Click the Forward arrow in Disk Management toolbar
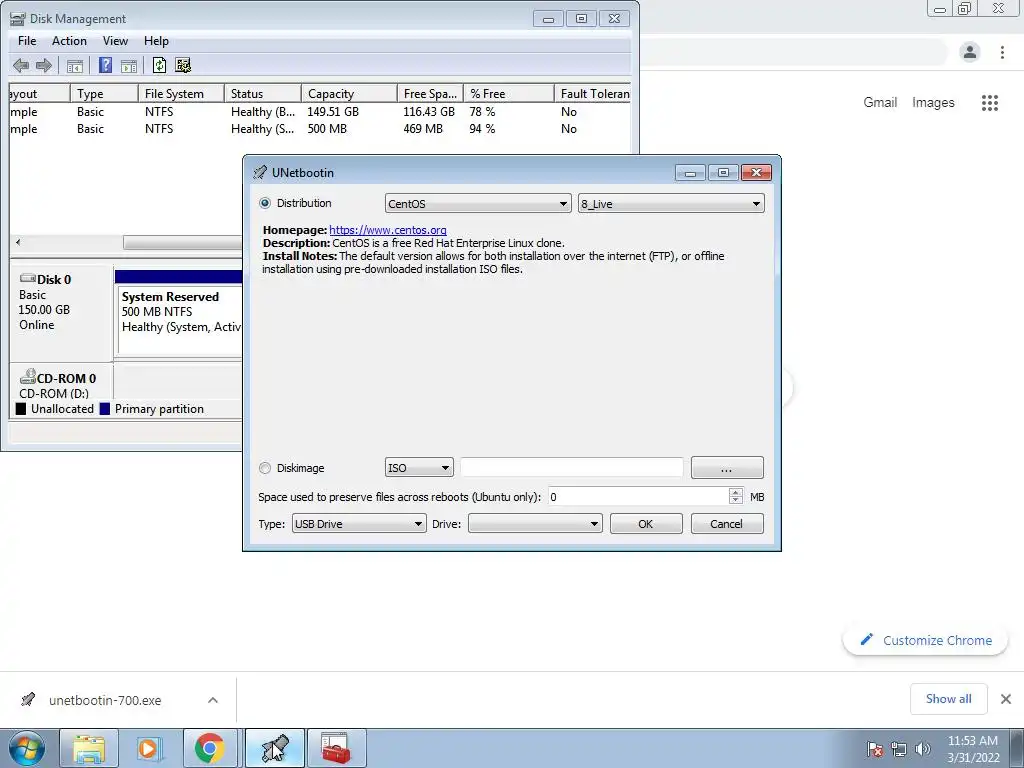 coord(44,65)
